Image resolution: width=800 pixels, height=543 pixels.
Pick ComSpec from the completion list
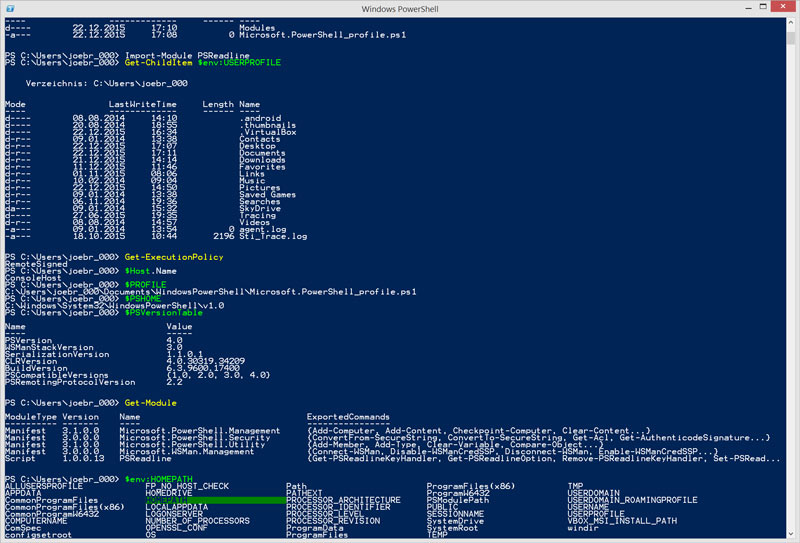tap(23, 528)
